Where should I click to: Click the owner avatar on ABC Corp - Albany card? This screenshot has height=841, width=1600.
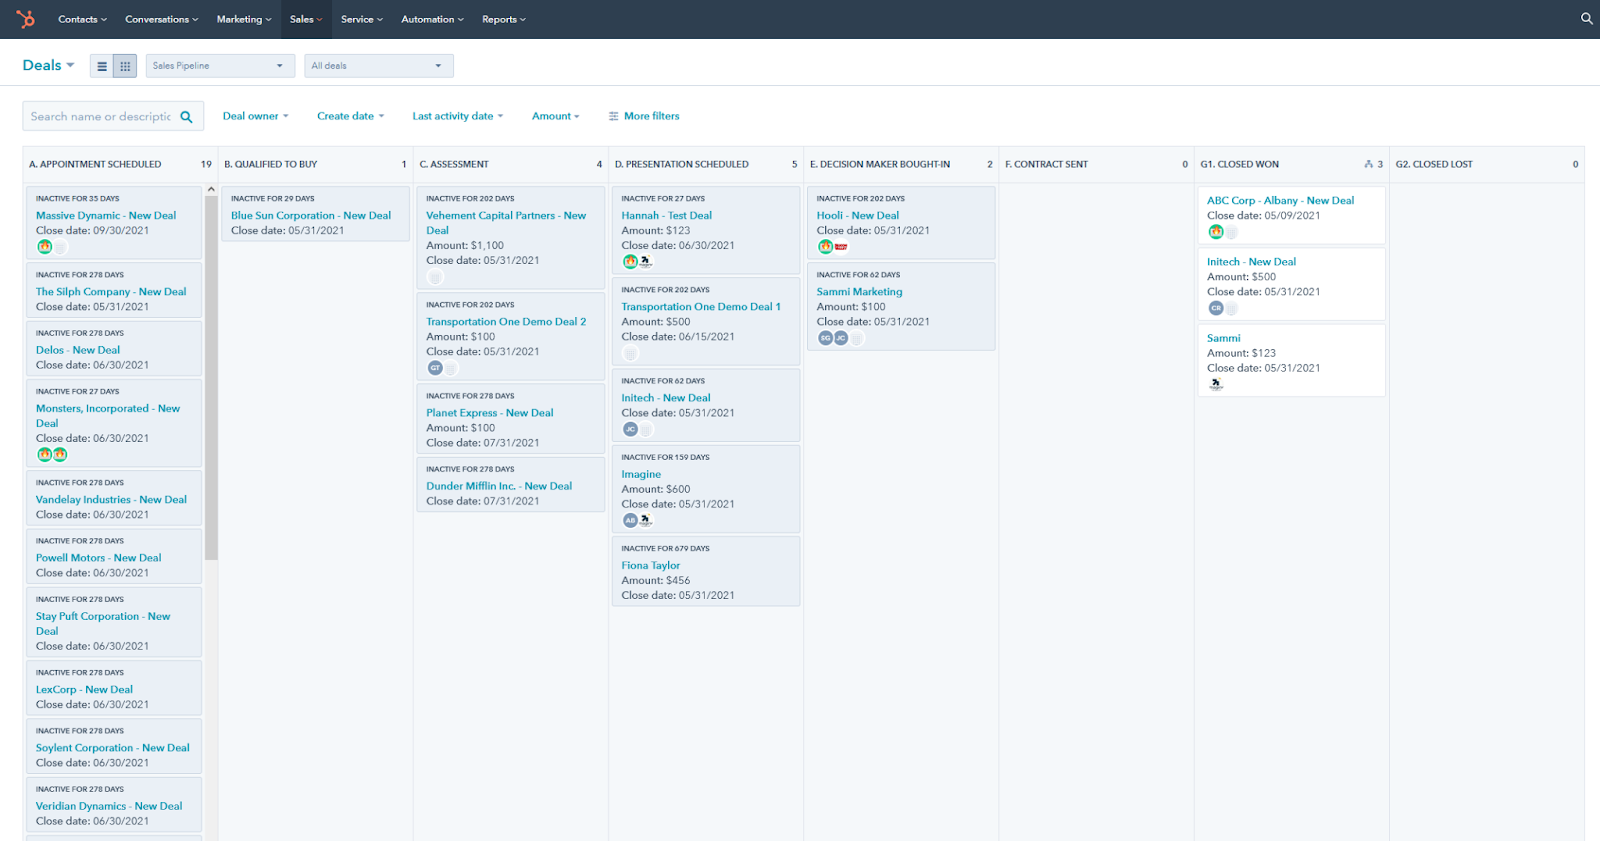pos(1216,232)
